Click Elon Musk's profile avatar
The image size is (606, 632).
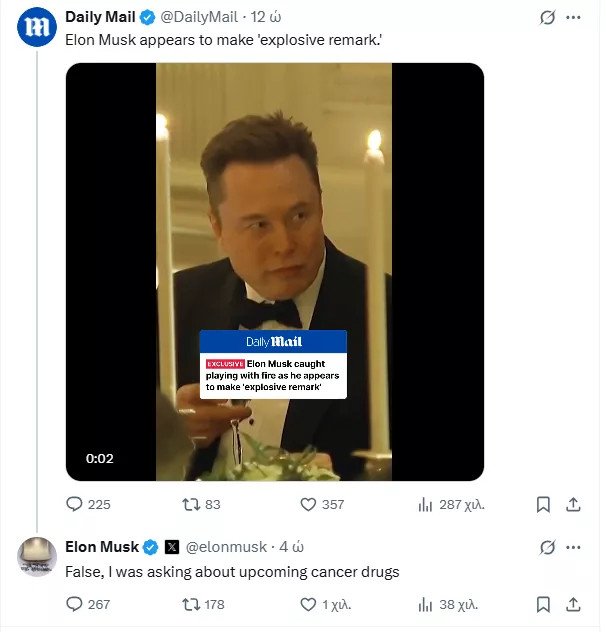coord(37,557)
